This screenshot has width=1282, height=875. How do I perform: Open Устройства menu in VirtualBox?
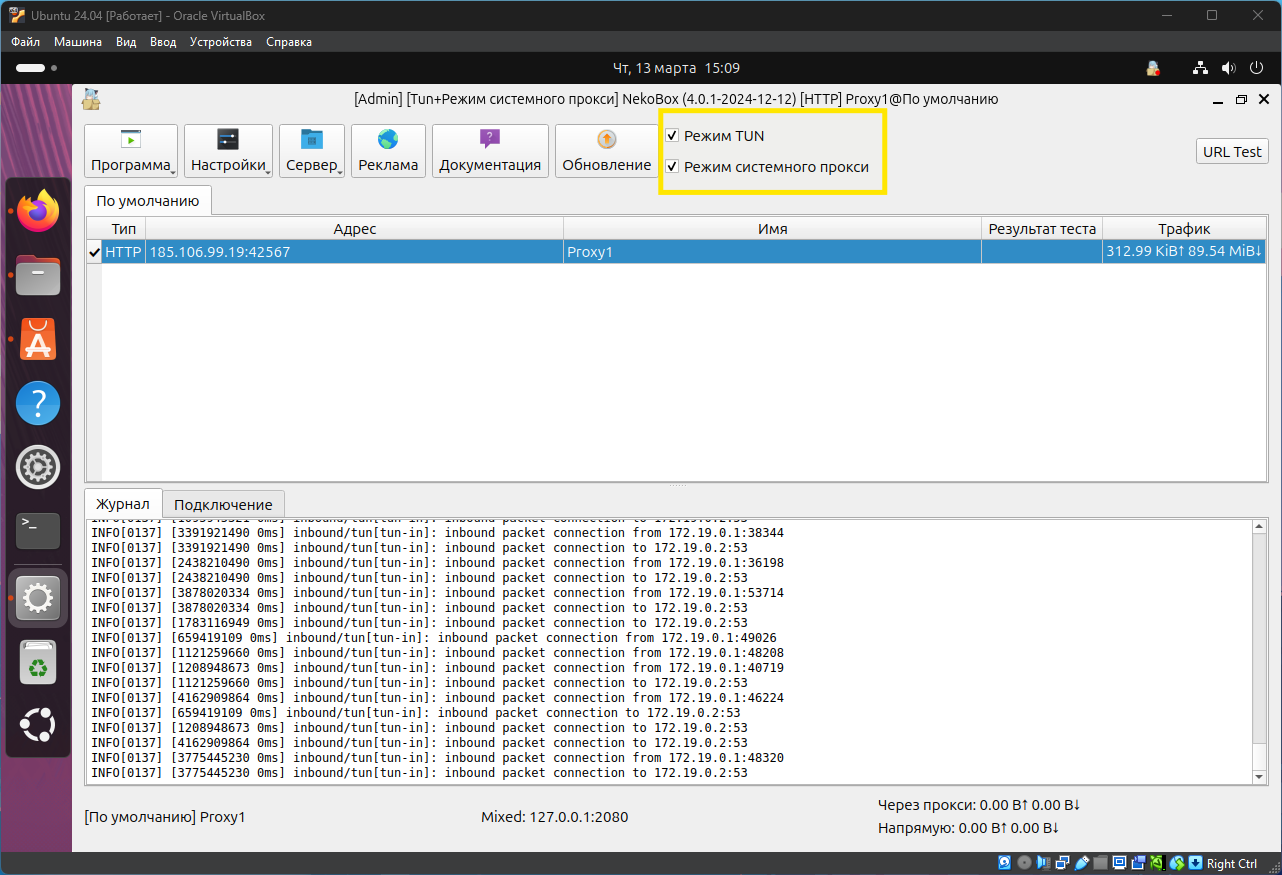pyautogui.click(x=221, y=42)
